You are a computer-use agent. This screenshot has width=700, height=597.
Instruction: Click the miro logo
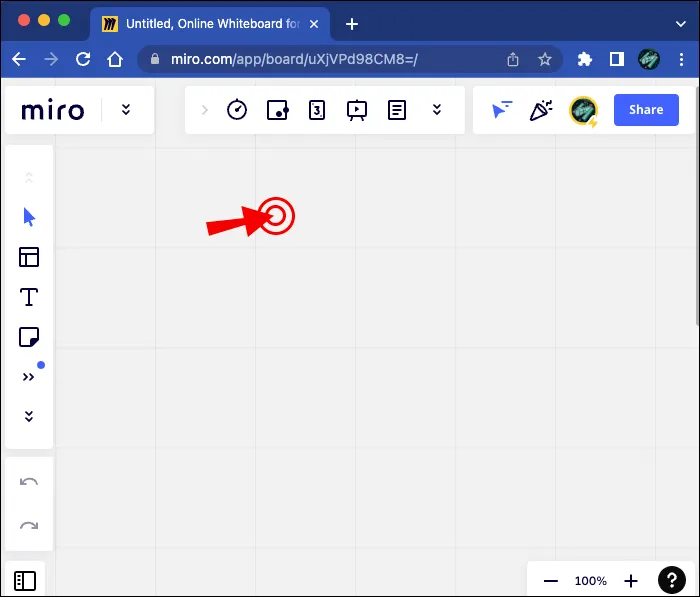[53, 110]
